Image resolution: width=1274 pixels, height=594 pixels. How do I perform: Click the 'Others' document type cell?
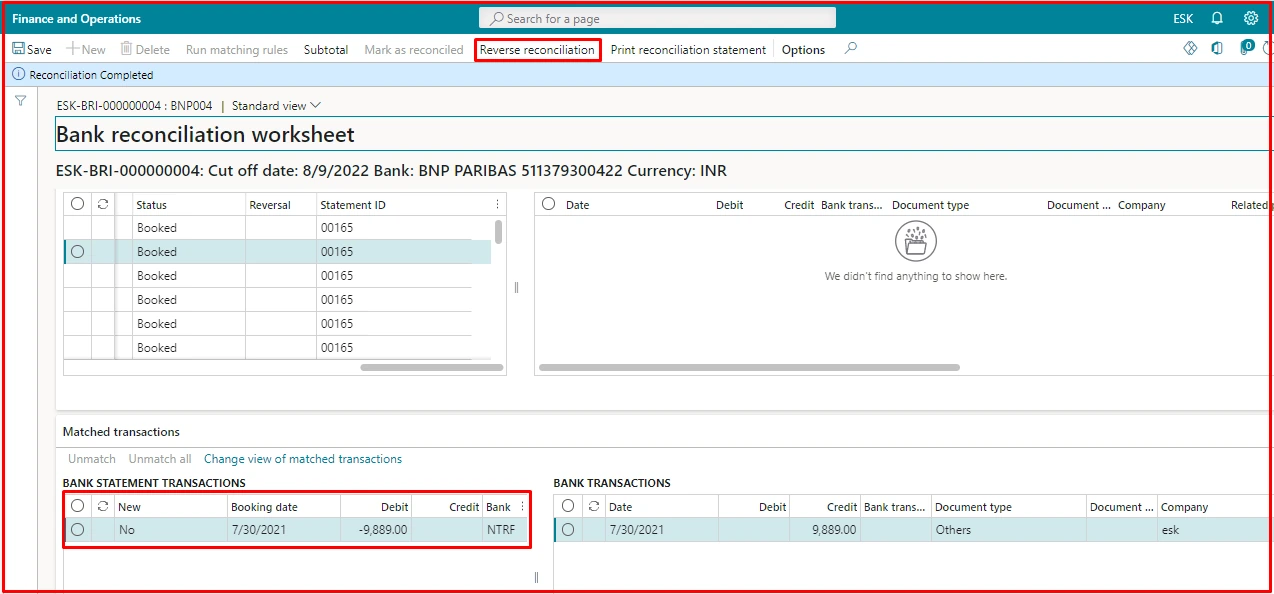pos(1009,530)
